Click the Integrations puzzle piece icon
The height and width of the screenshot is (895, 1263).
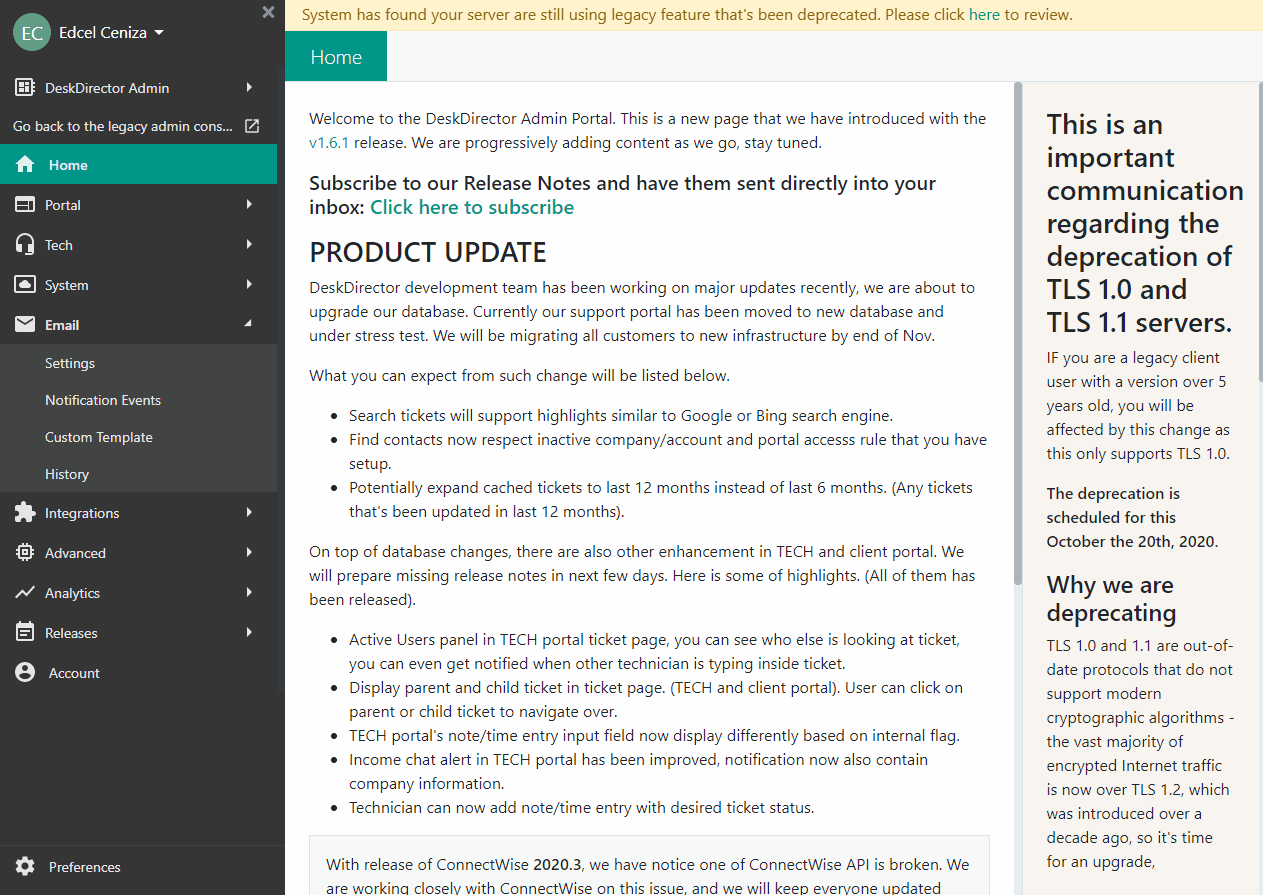25,513
